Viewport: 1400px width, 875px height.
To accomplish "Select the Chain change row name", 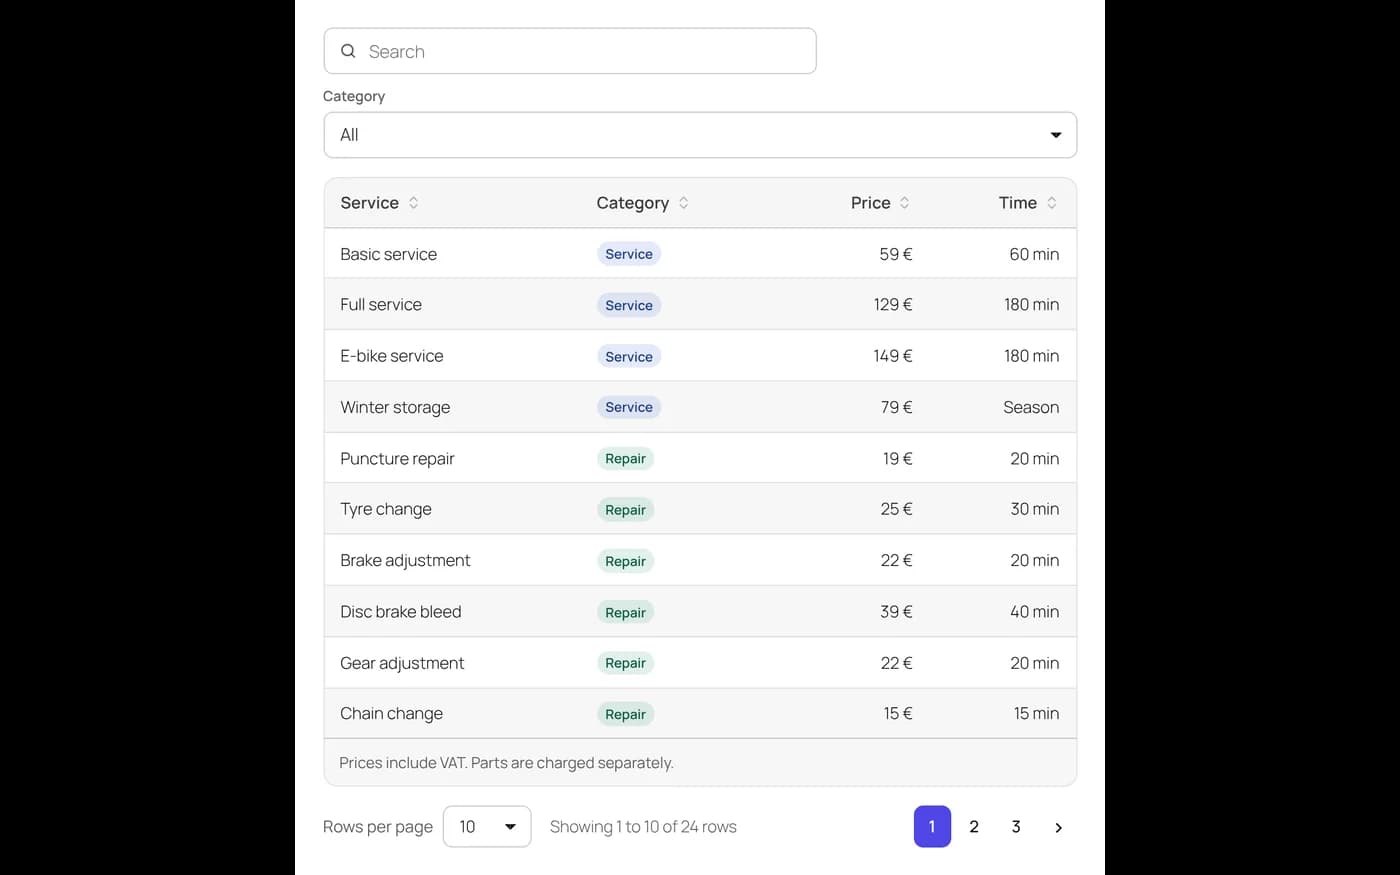I will (x=391, y=714).
